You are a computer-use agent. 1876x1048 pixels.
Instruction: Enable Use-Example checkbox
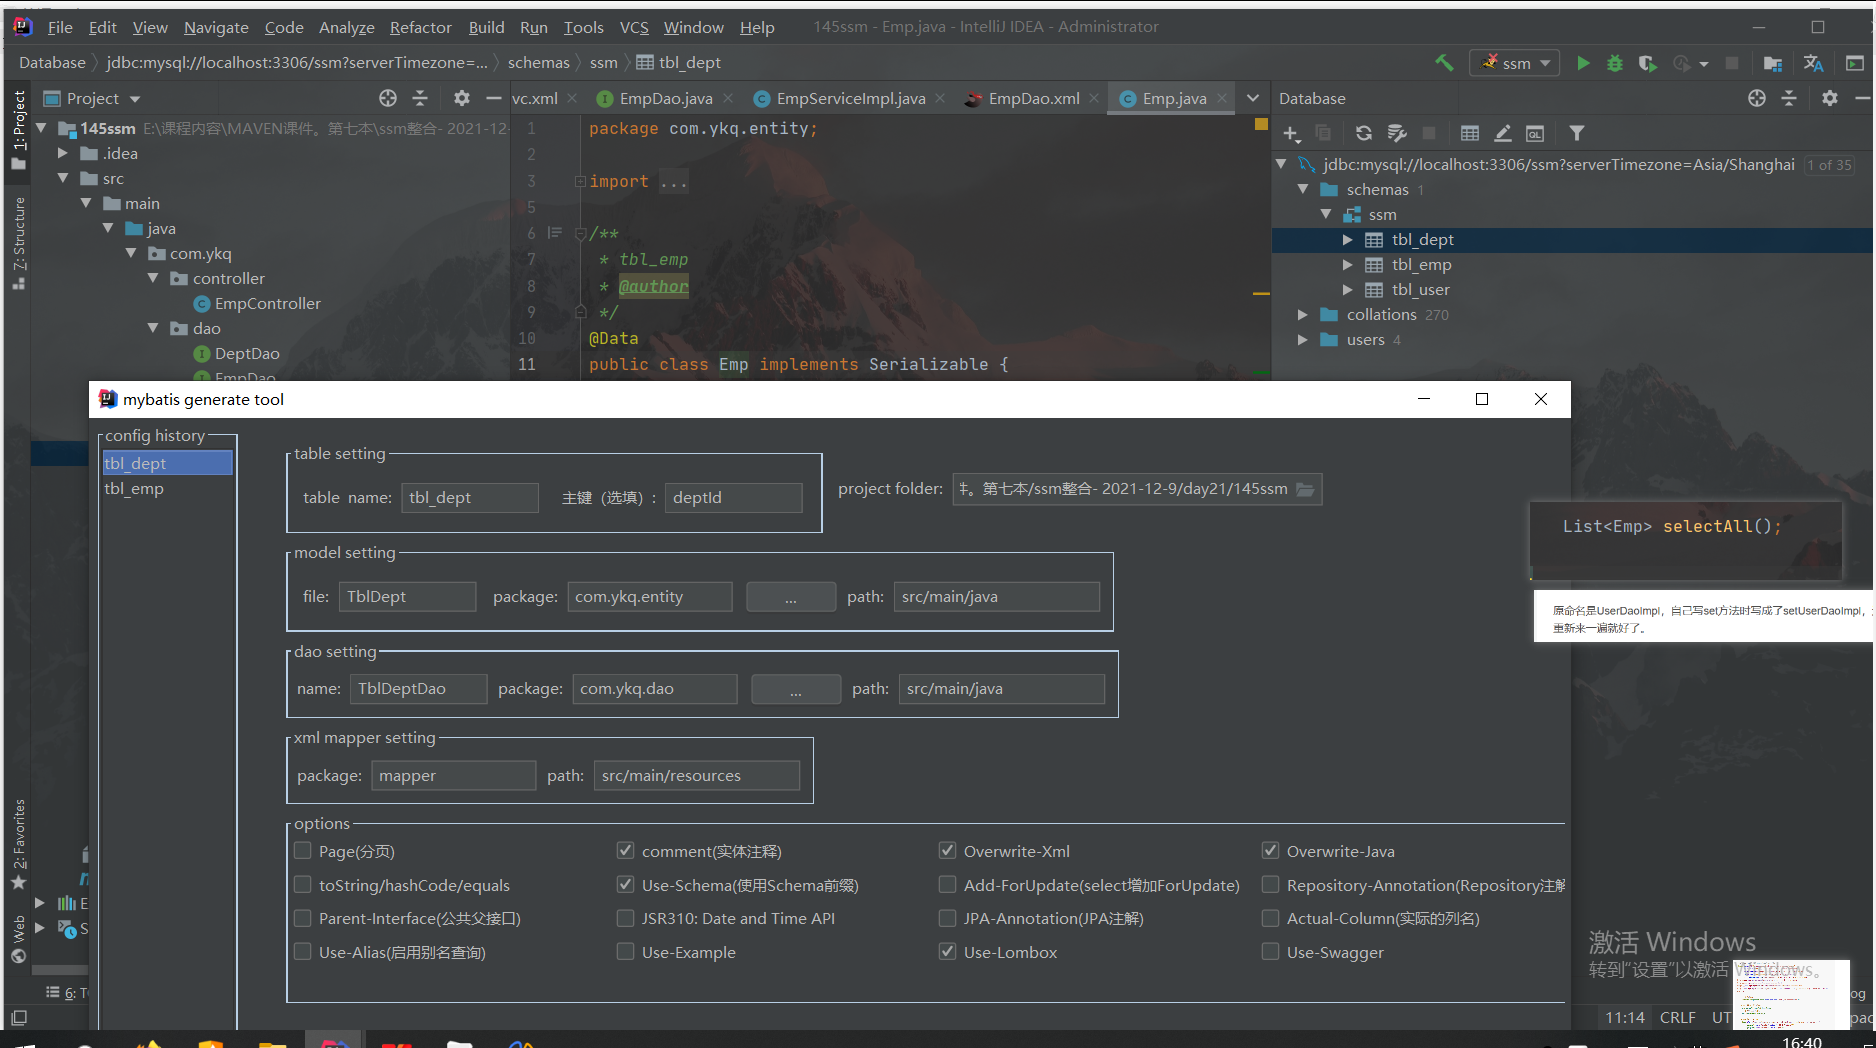click(x=625, y=952)
